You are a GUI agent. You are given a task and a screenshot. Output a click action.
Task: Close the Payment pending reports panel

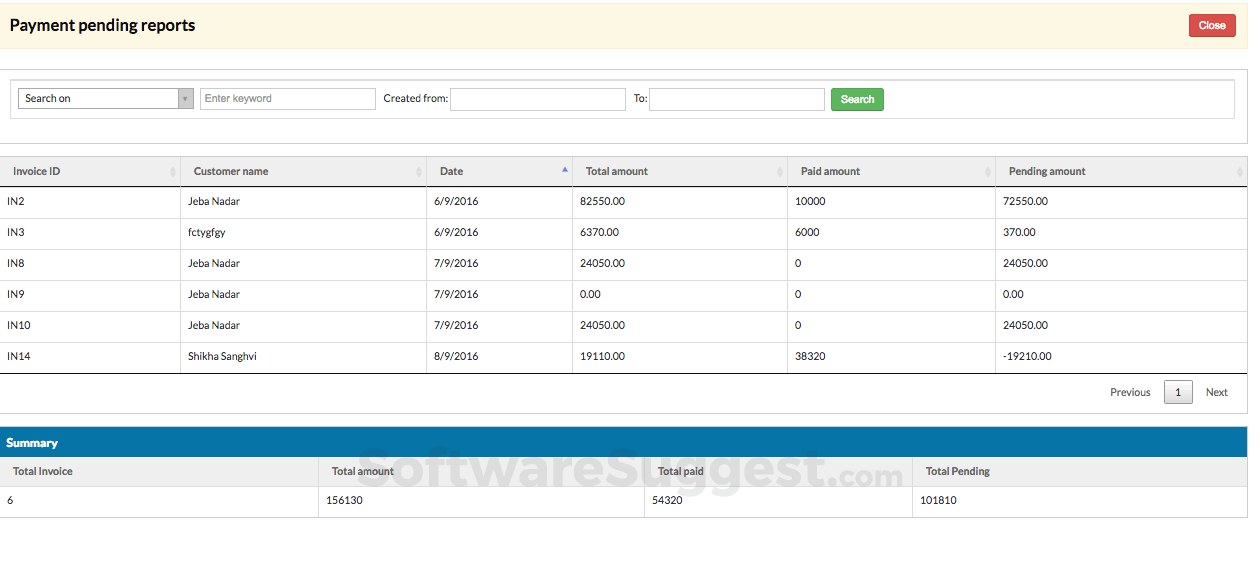click(1212, 26)
